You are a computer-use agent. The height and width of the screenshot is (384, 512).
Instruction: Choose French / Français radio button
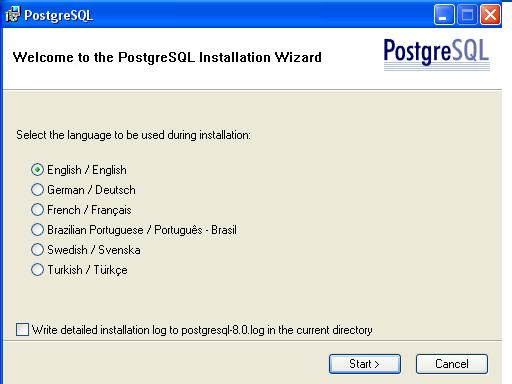37,210
